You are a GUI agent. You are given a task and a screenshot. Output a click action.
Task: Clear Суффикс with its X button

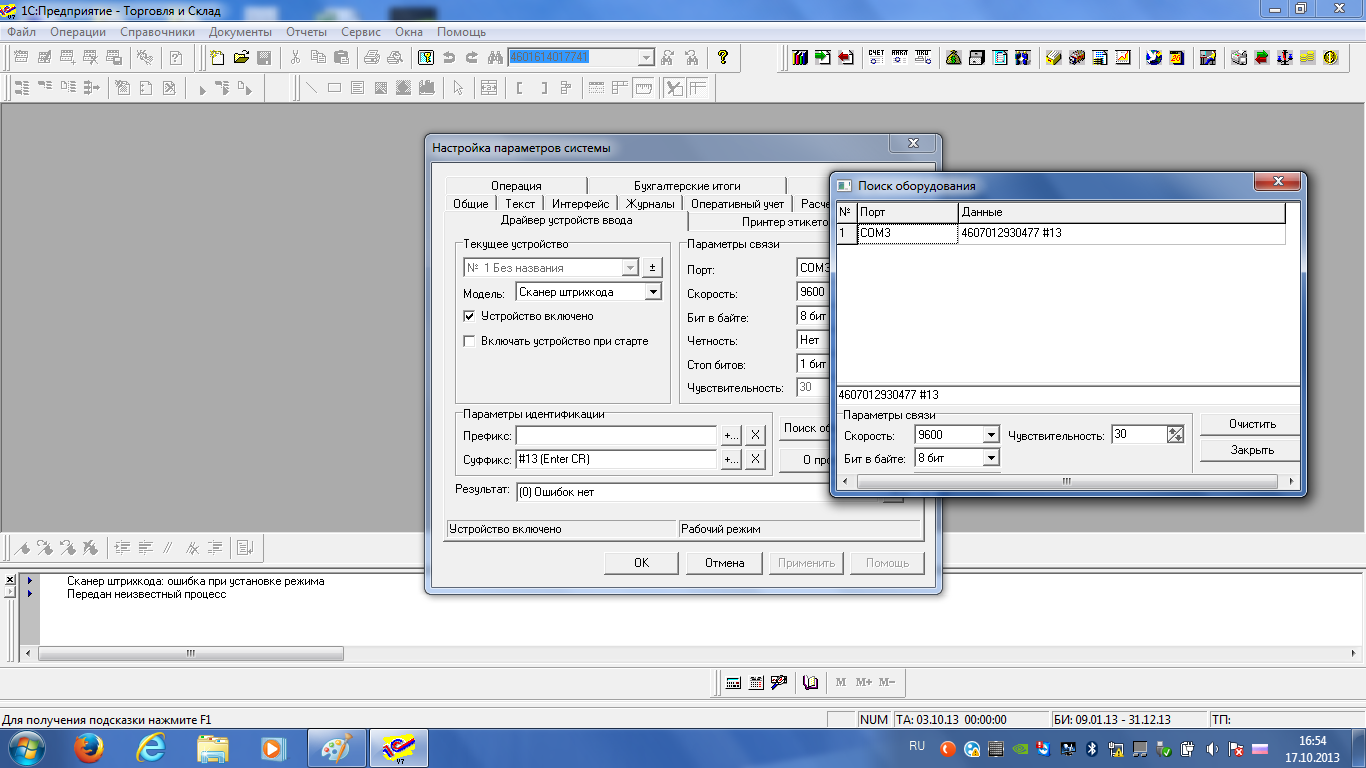(756, 459)
